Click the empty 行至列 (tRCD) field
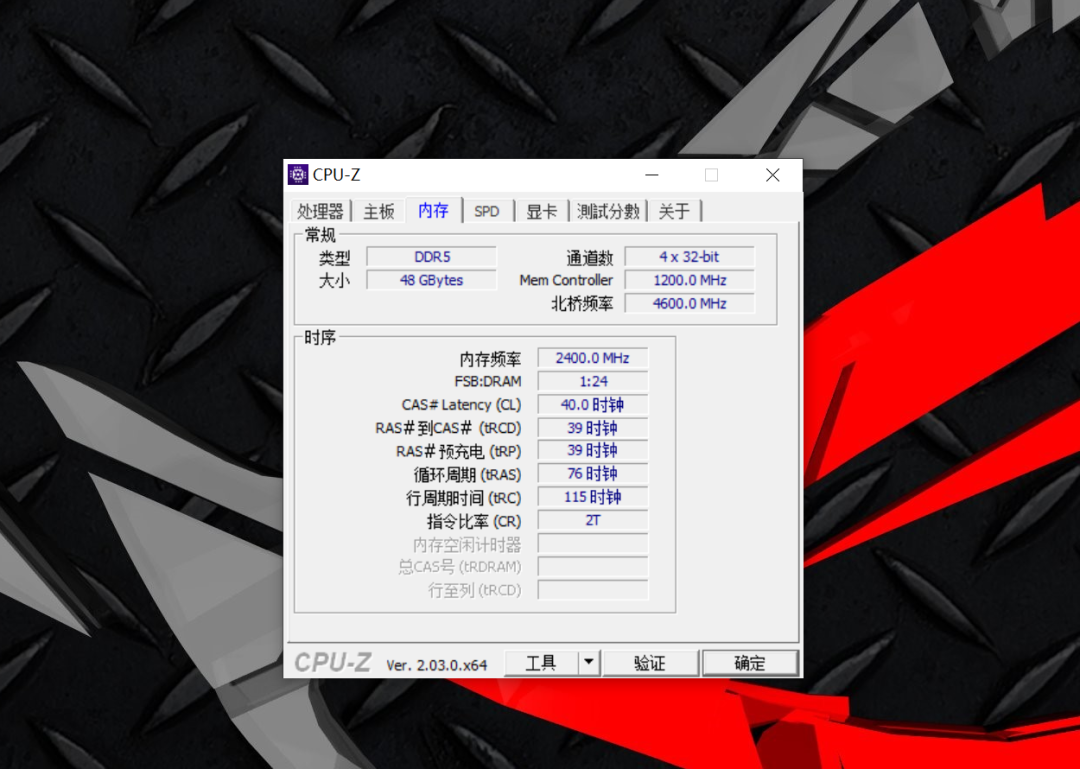Image resolution: width=1080 pixels, height=769 pixels. click(592, 591)
